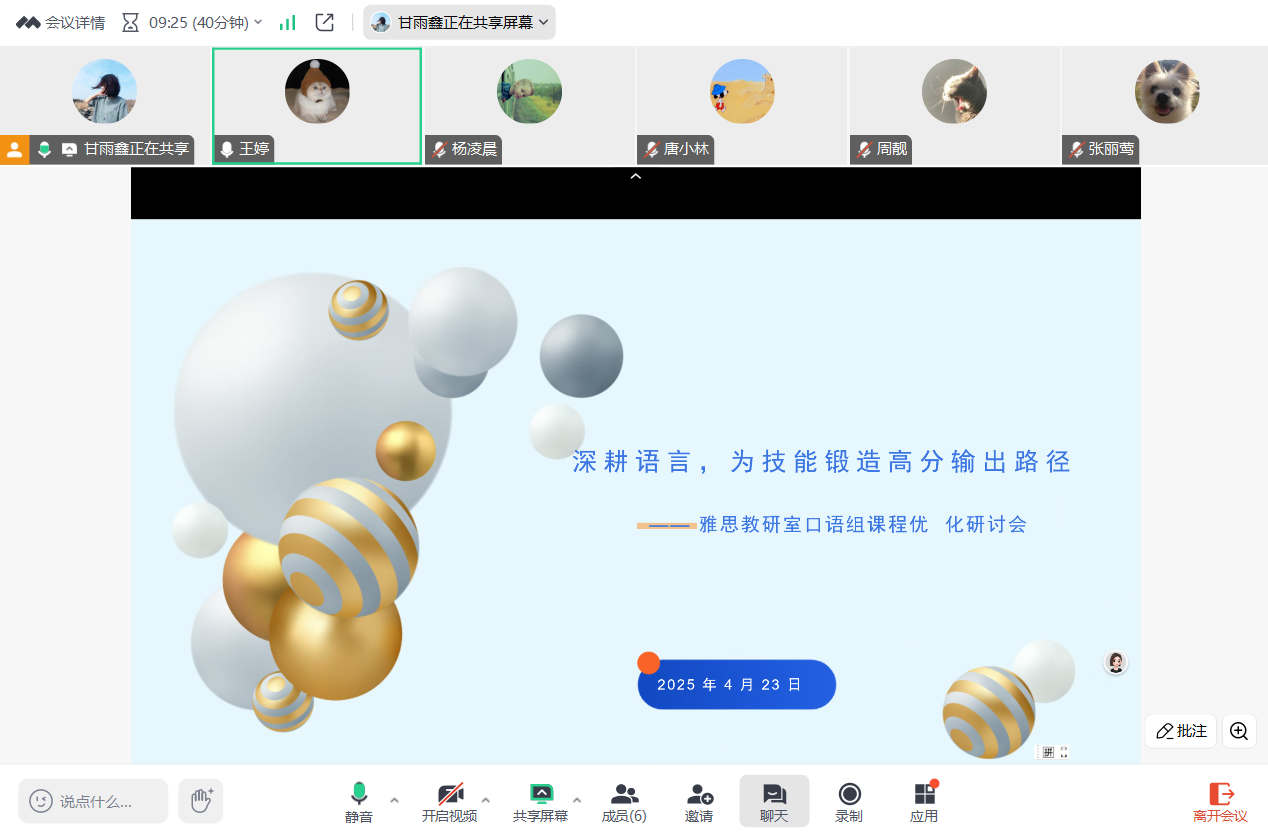The image size is (1268, 832).
Task: Open 会议详情 meeting details
Action: point(61,22)
